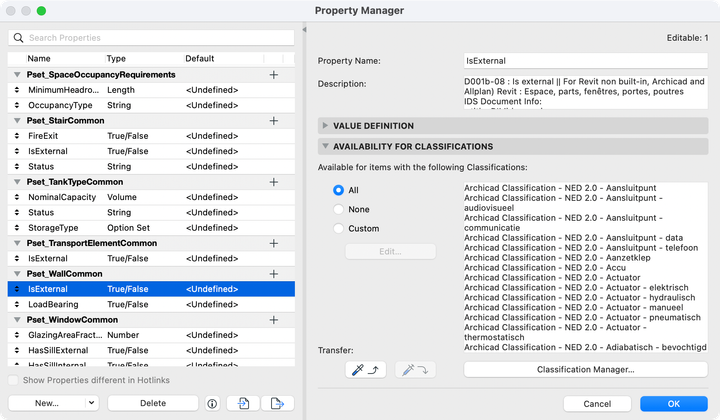Open the New button dropdown arrow
720x420 pixels.
coord(91,403)
